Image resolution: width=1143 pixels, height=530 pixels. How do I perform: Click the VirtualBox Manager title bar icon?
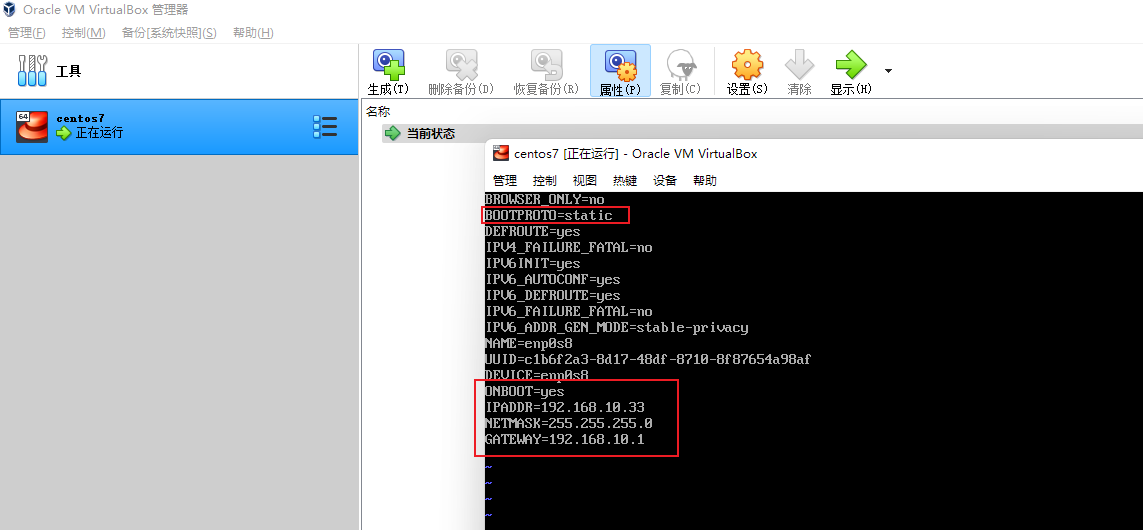10,10
